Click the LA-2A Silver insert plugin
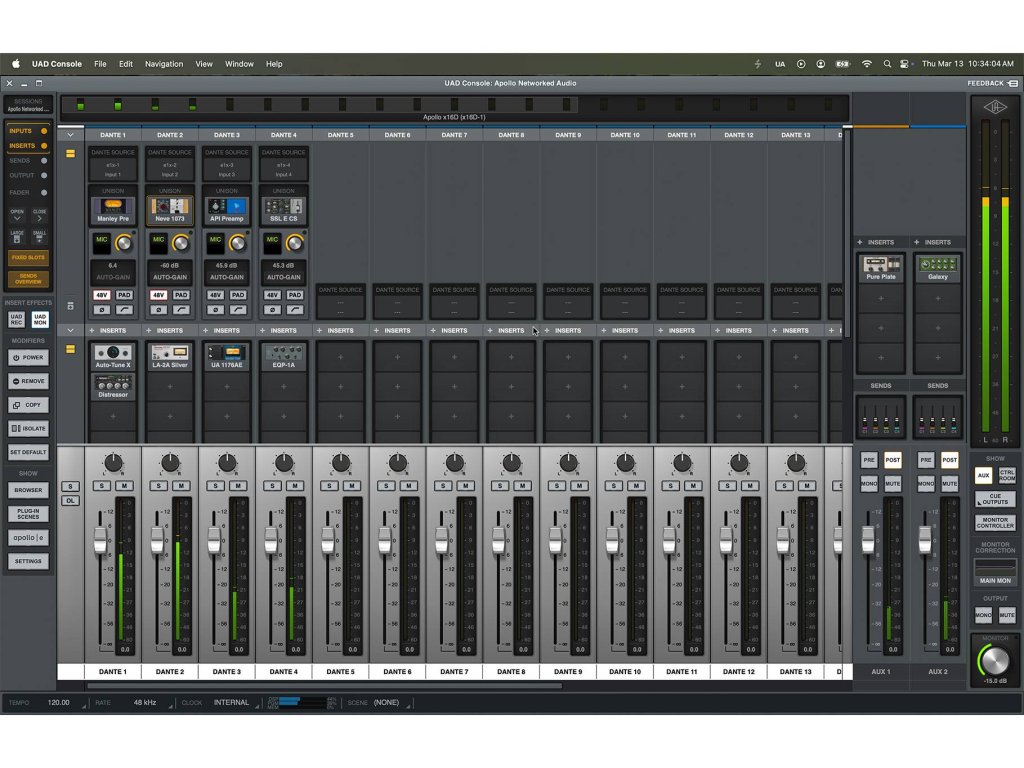 click(x=170, y=355)
